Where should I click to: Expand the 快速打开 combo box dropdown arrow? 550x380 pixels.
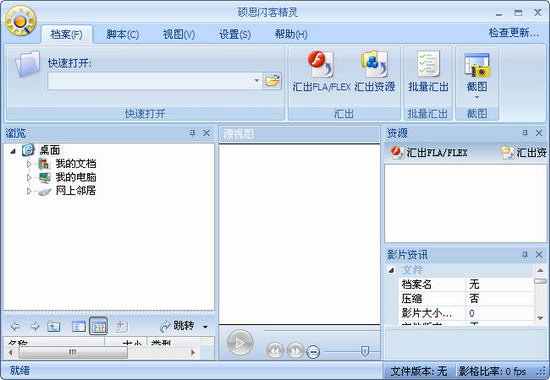[257, 81]
